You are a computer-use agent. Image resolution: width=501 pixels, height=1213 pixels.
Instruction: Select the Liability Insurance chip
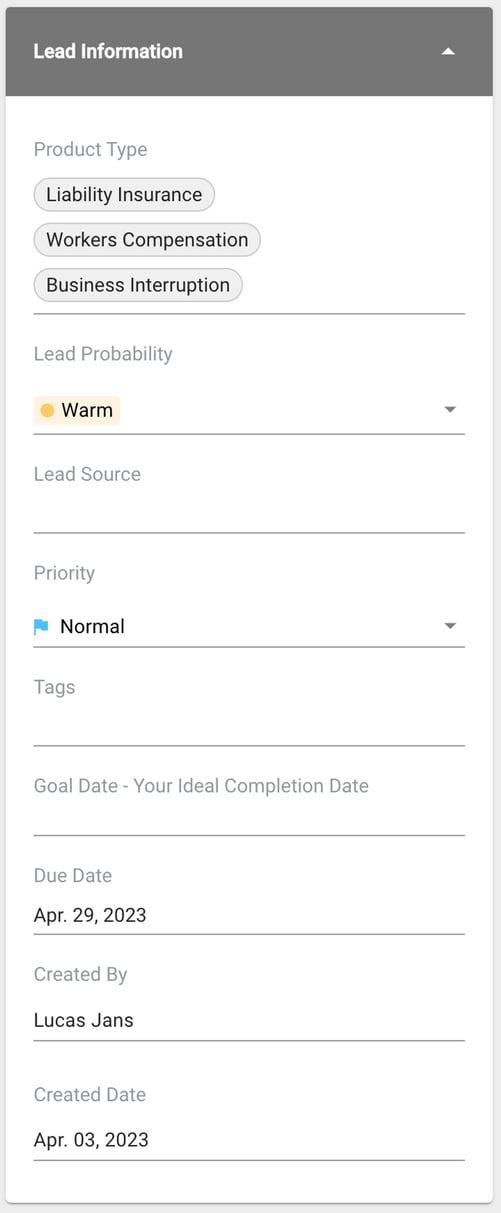point(124,194)
